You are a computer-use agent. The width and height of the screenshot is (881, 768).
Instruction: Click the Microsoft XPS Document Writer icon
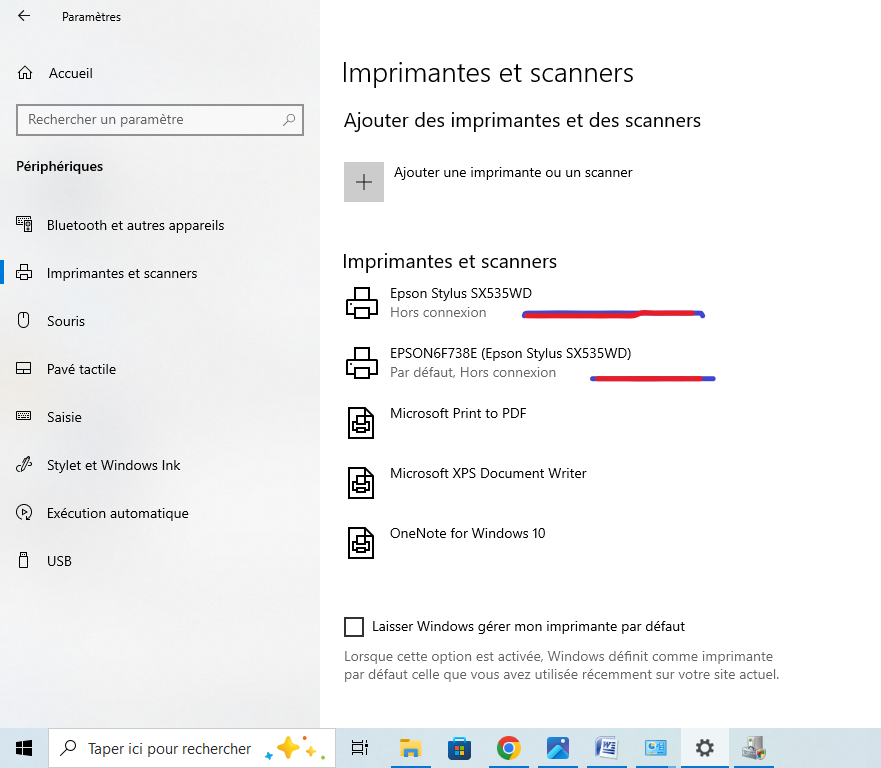361,483
